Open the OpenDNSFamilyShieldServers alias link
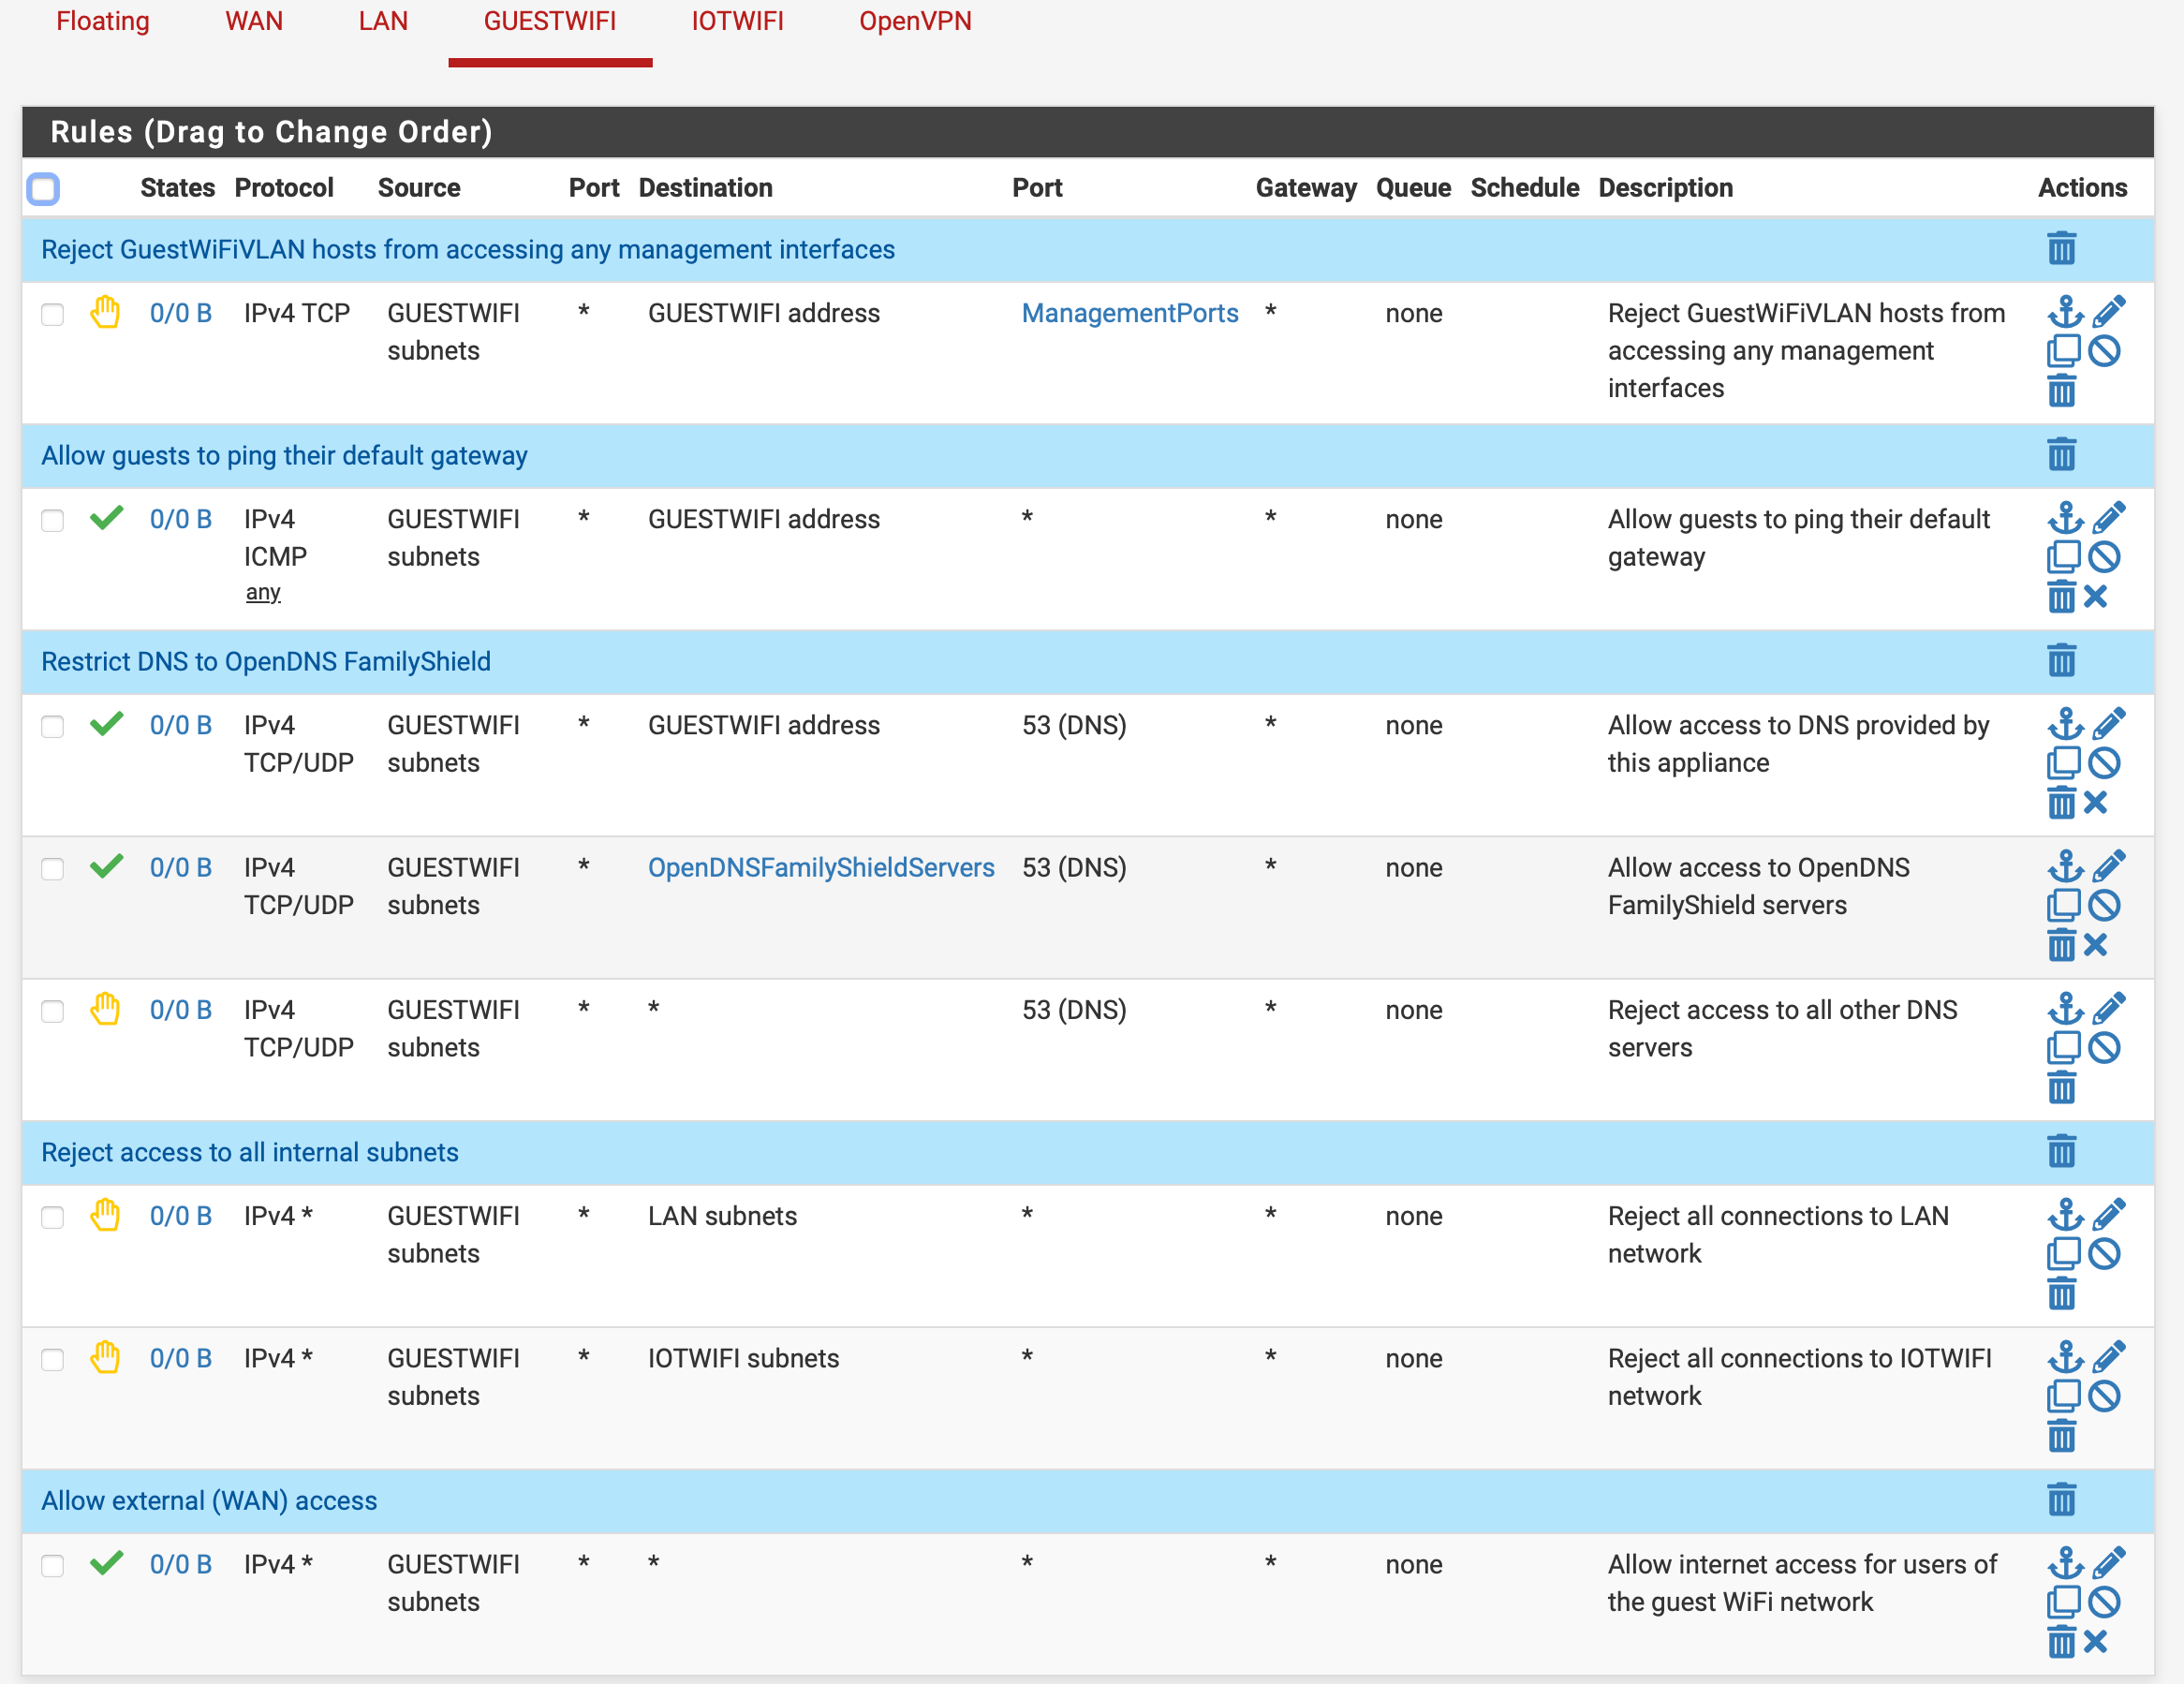 pos(820,867)
